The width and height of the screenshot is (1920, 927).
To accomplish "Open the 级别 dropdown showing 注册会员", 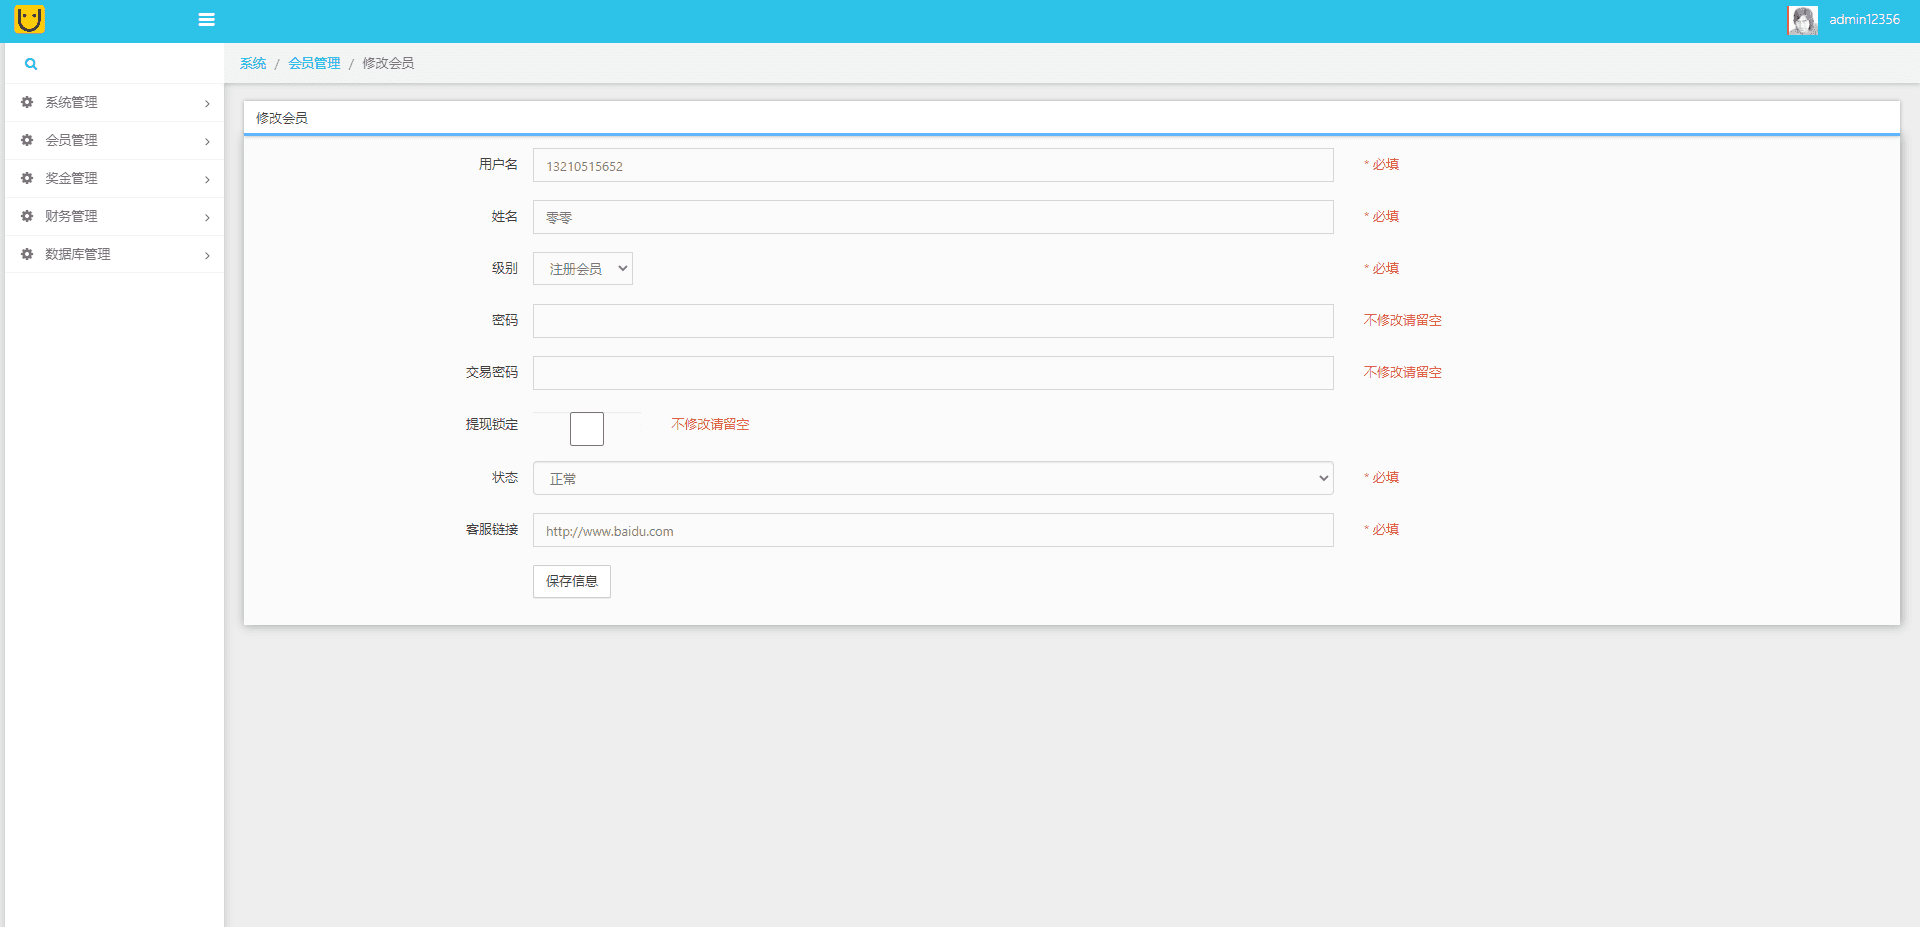I will [583, 269].
